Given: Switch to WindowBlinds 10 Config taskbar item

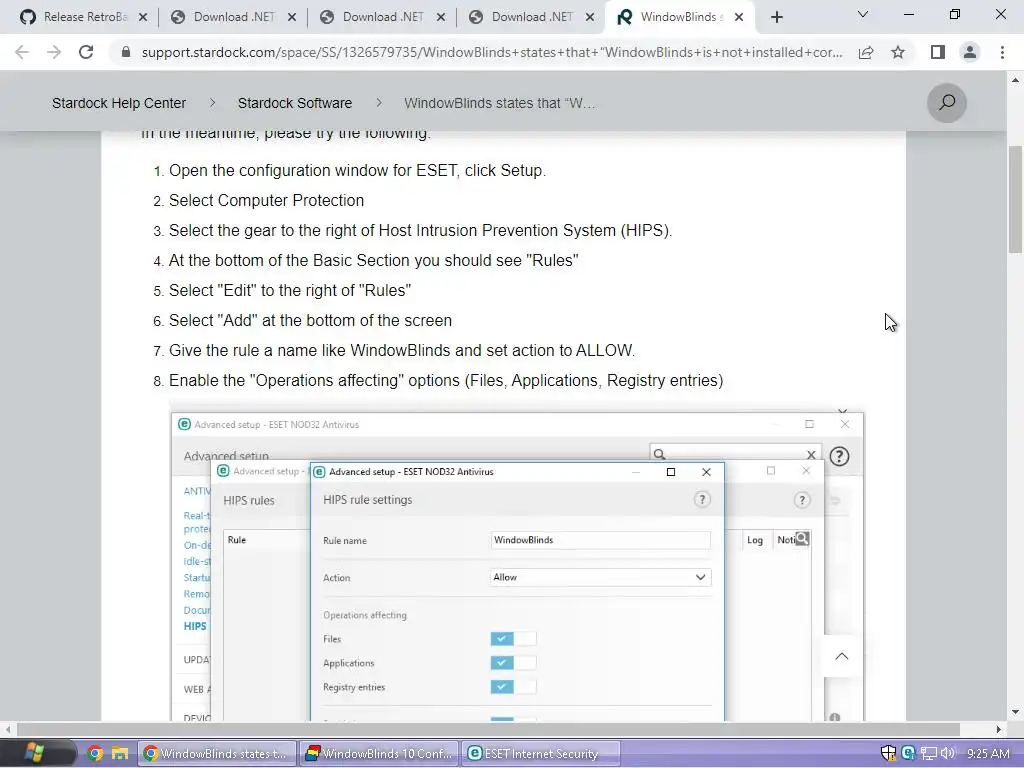Looking at the screenshot, I should coord(379,754).
